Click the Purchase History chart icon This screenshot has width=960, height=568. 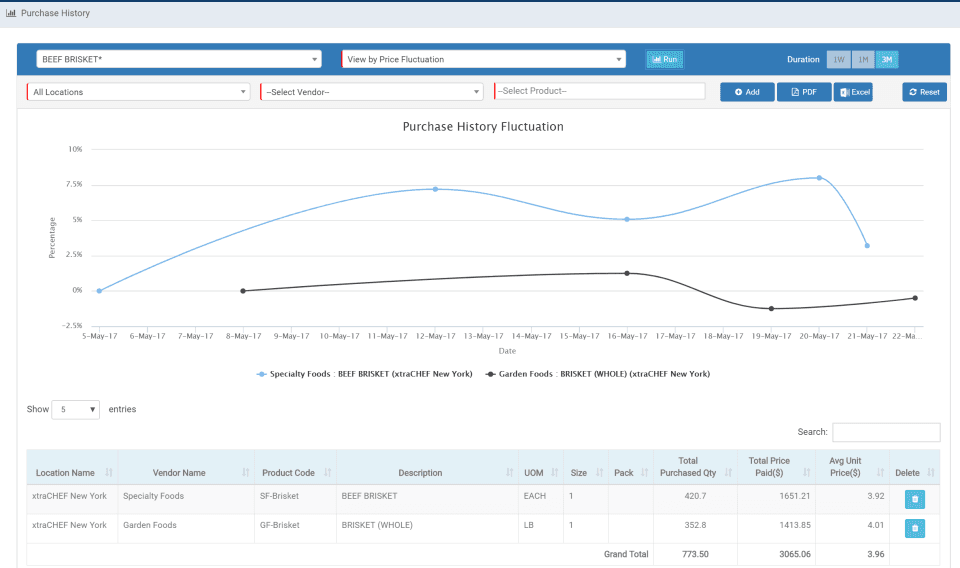(x=11, y=13)
